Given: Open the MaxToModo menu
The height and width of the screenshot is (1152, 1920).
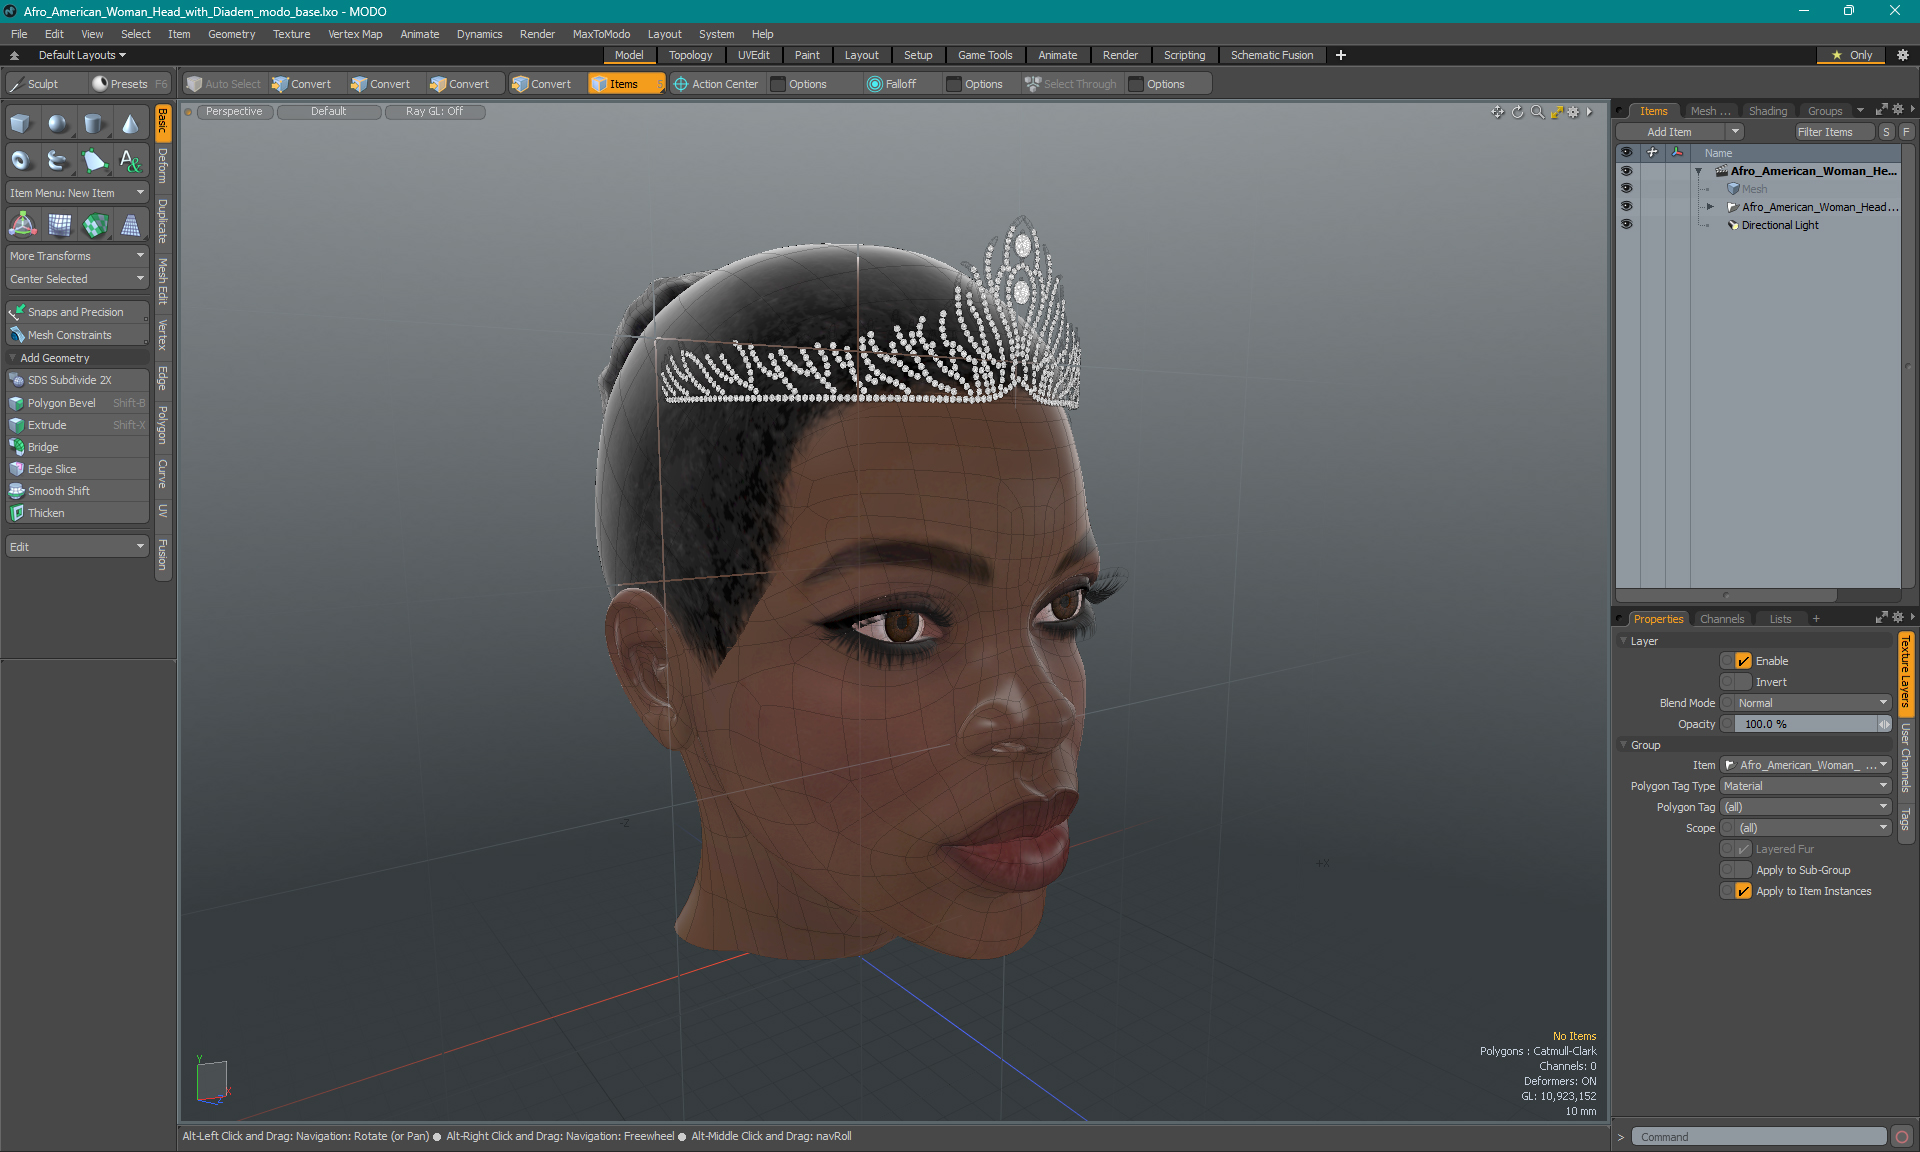Looking at the screenshot, I should pos(601,34).
